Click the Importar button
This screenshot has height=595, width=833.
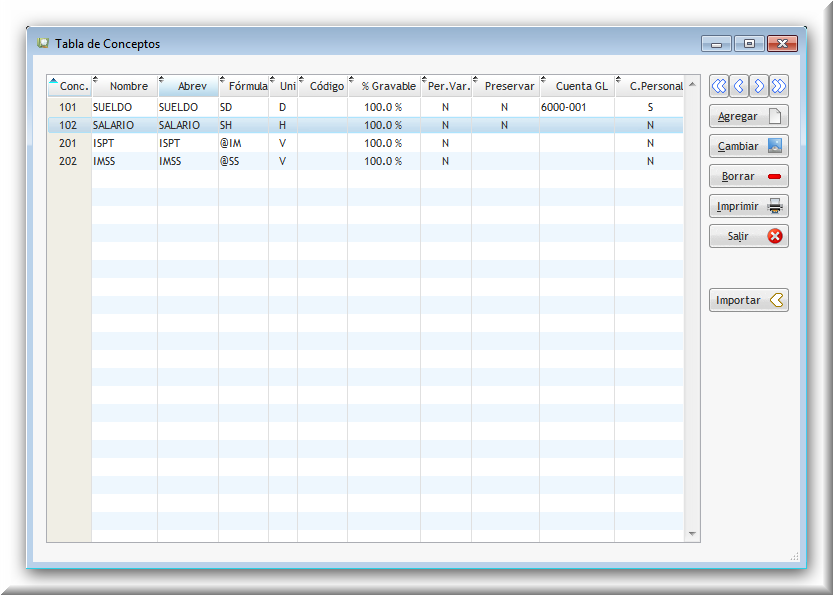[x=749, y=300]
